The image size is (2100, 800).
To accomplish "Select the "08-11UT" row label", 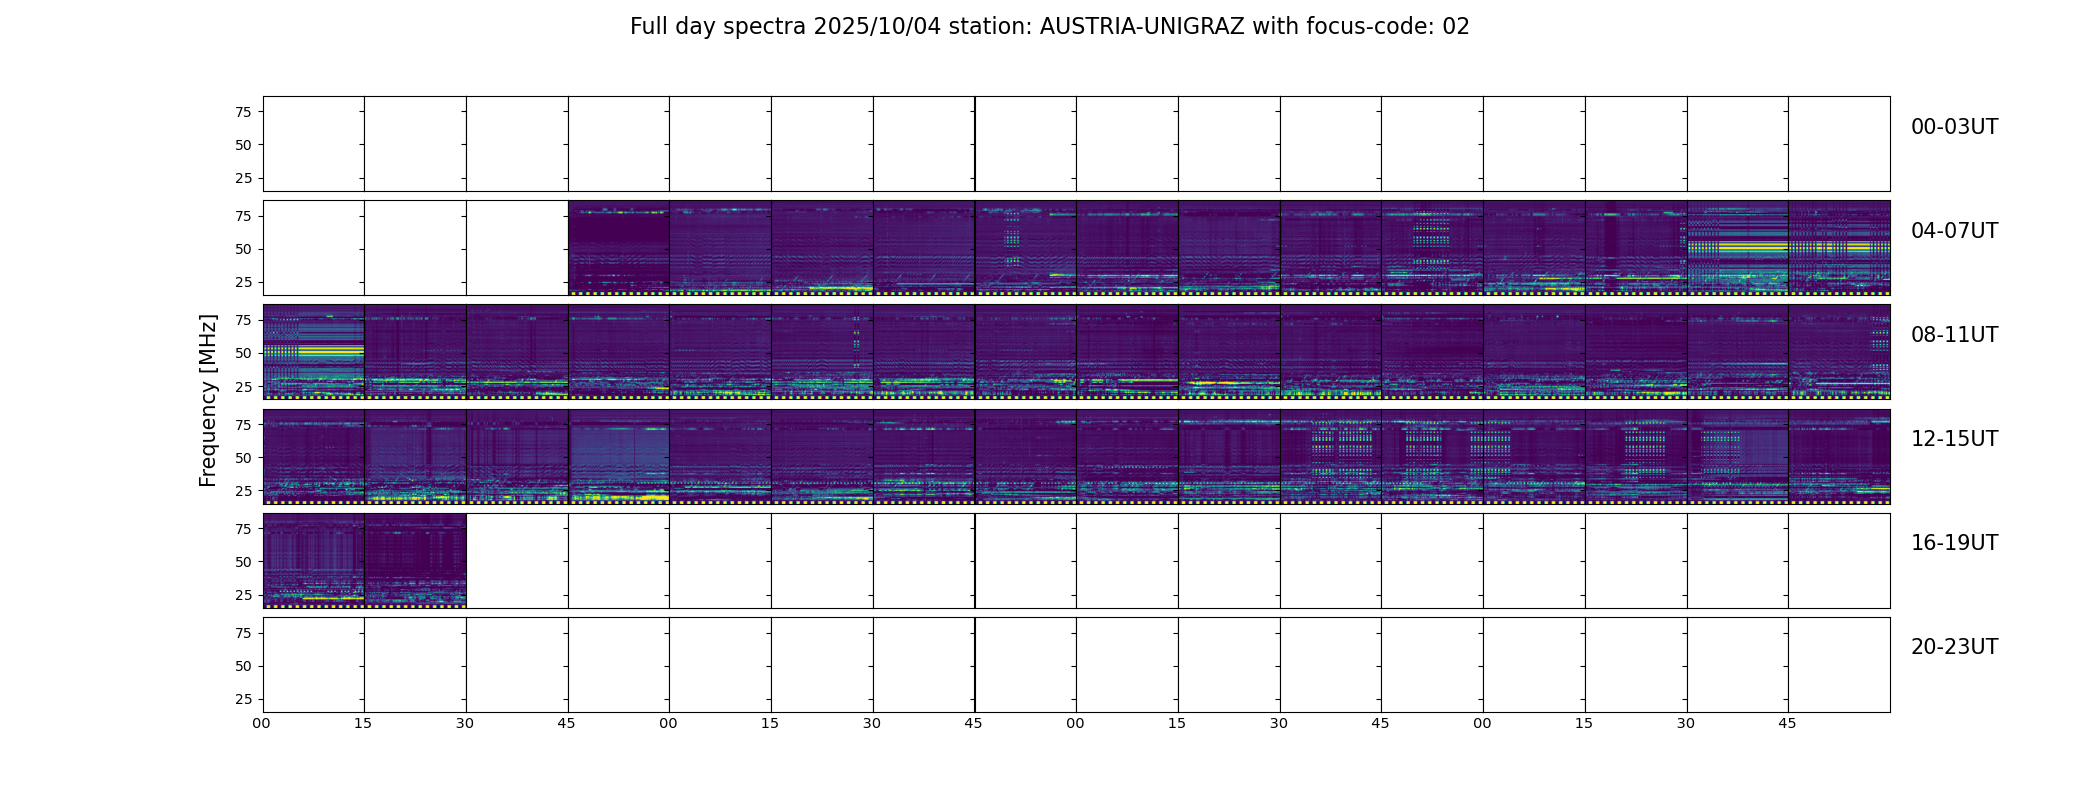I will pyautogui.click(x=1954, y=335).
